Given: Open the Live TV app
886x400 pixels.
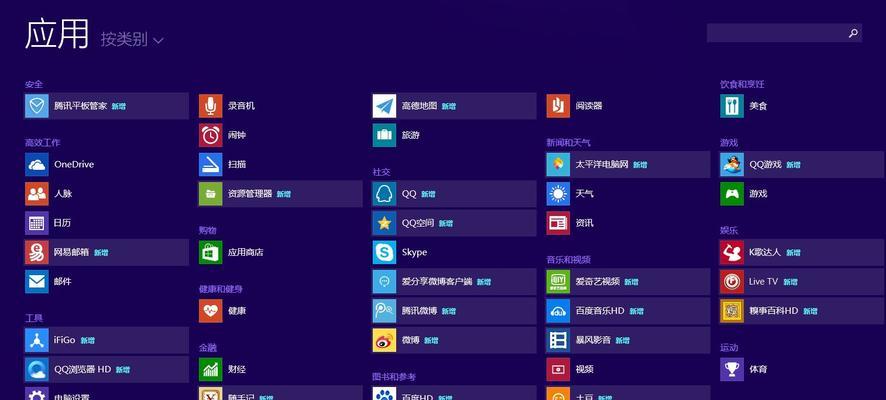Looking at the screenshot, I should 801,281.
